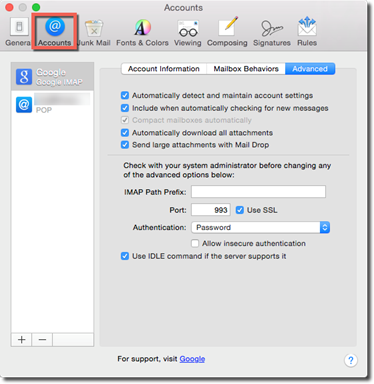
Task: Toggle Use IDLE command checkbox
Action: tap(125, 256)
